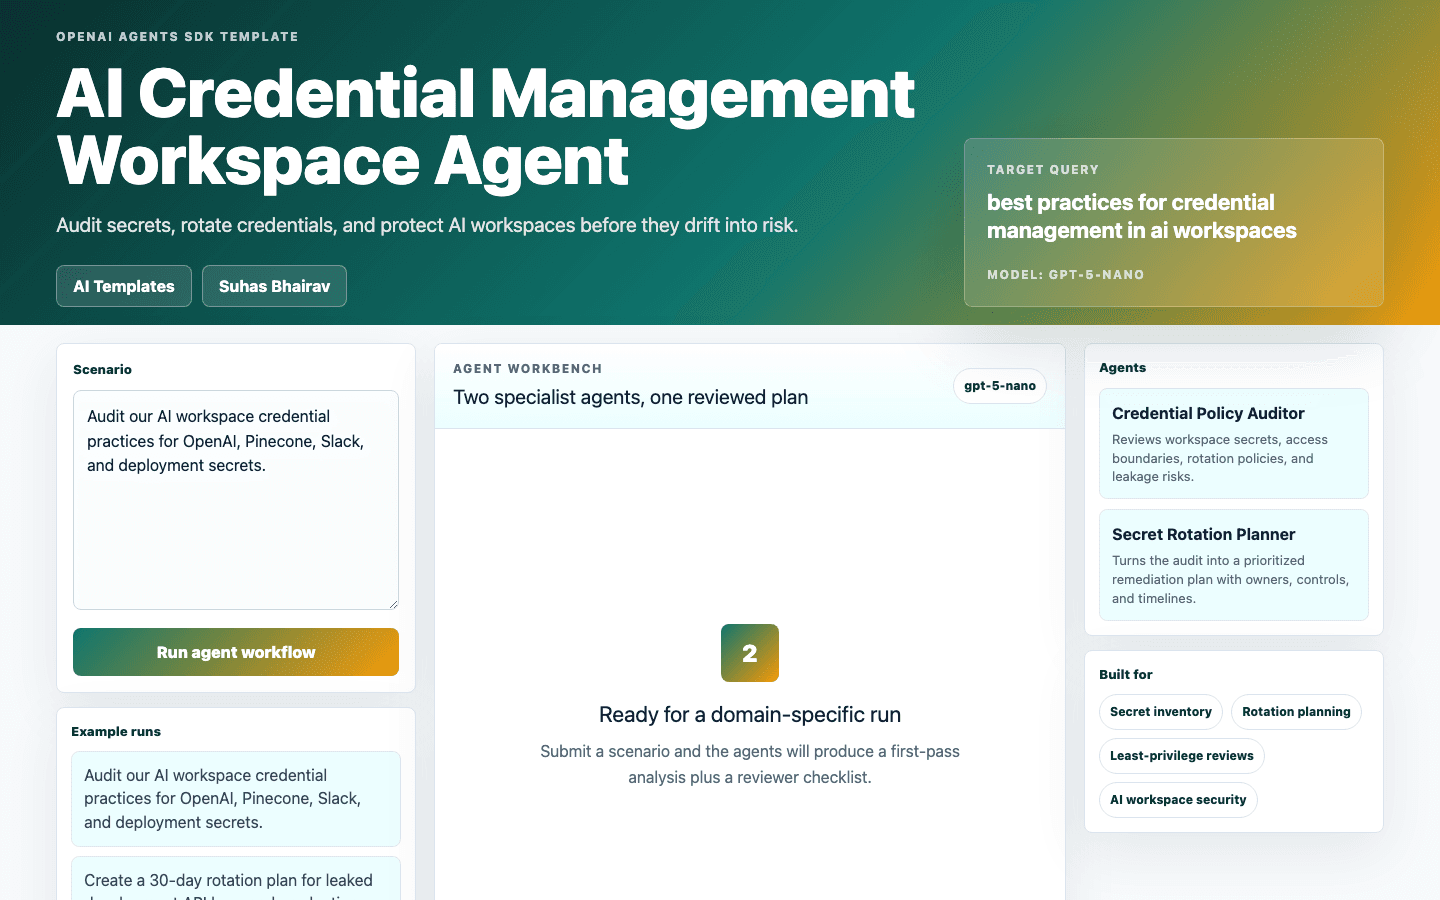The width and height of the screenshot is (1440, 900).
Task: Open the Secret Rotation Planner card
Action: pos(1234,565)
